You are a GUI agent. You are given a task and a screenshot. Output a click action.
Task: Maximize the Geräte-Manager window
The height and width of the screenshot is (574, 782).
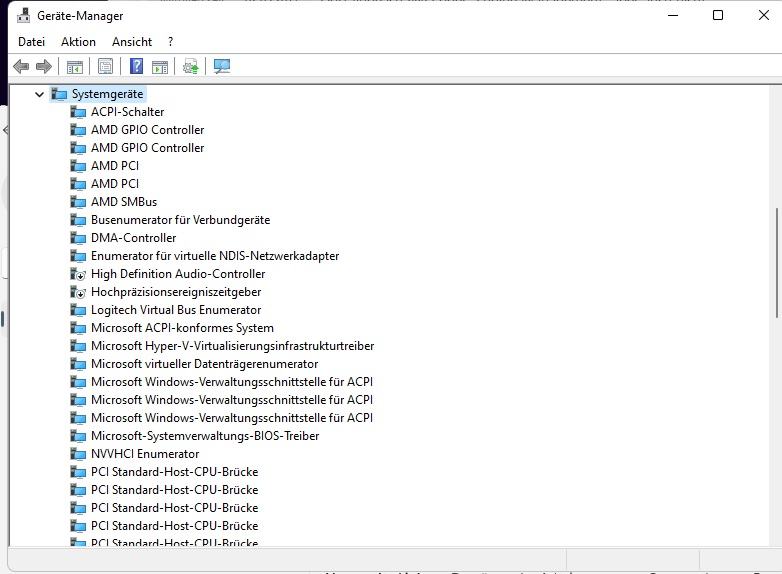(718, 15)
